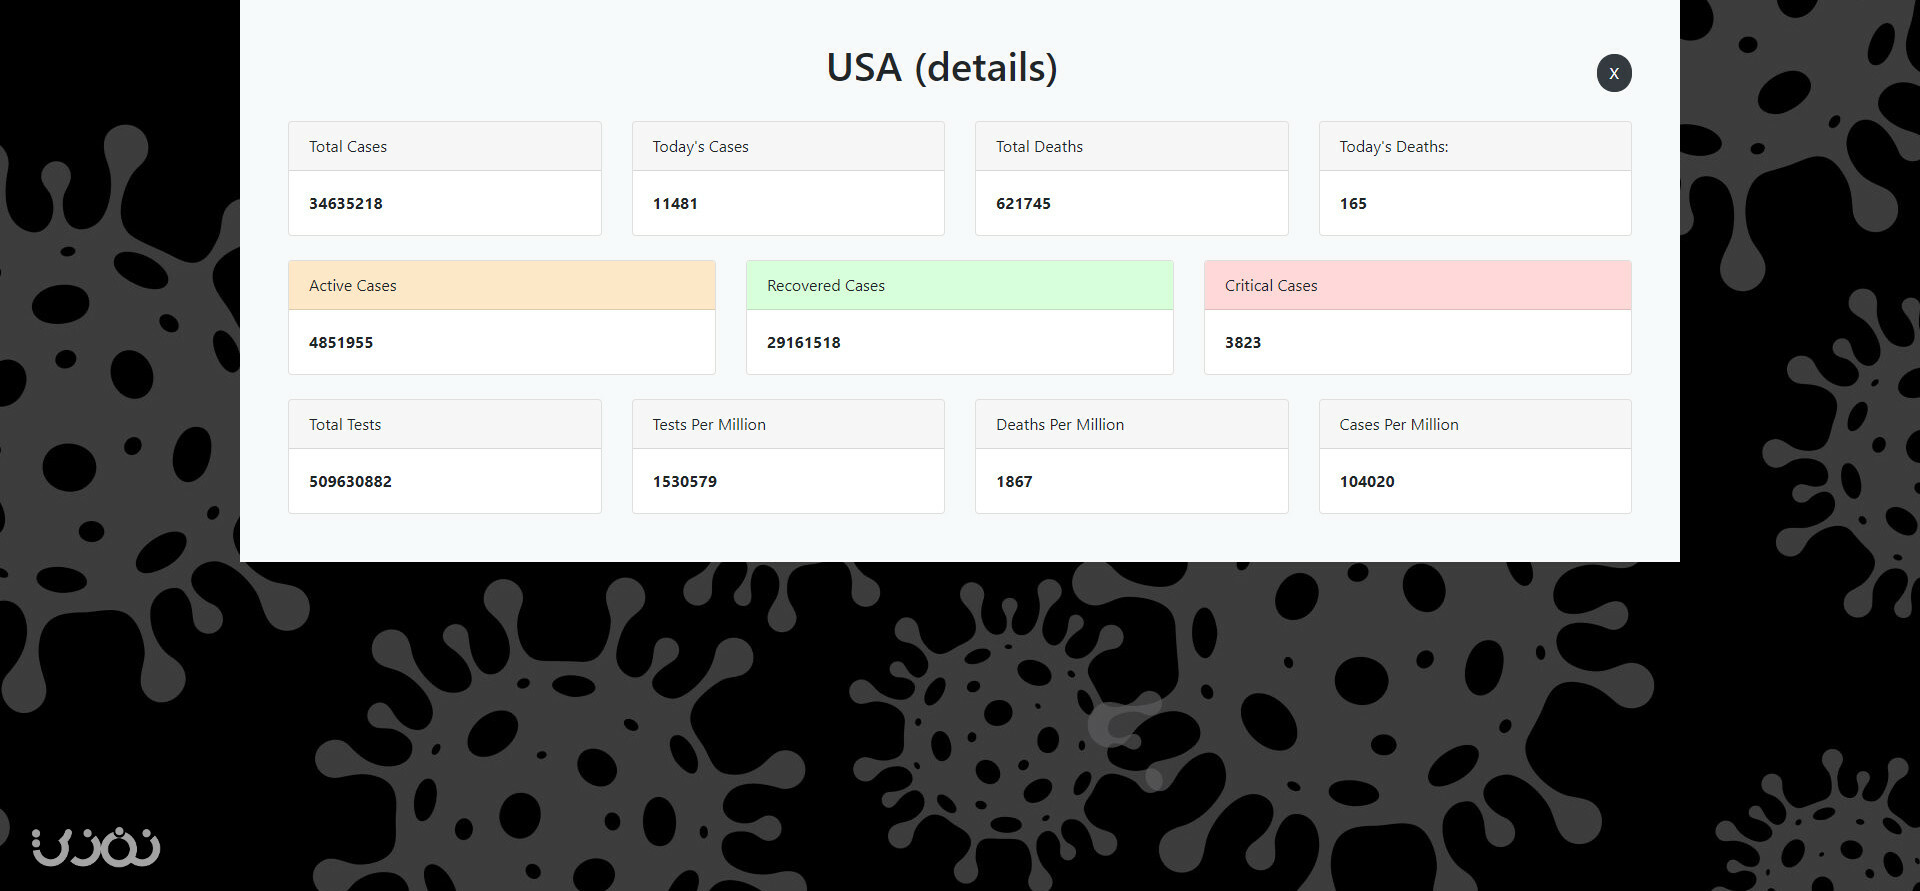
Task: Click the logo icon at bottom left
Action: pyautogui.click(x=95, y=847)
